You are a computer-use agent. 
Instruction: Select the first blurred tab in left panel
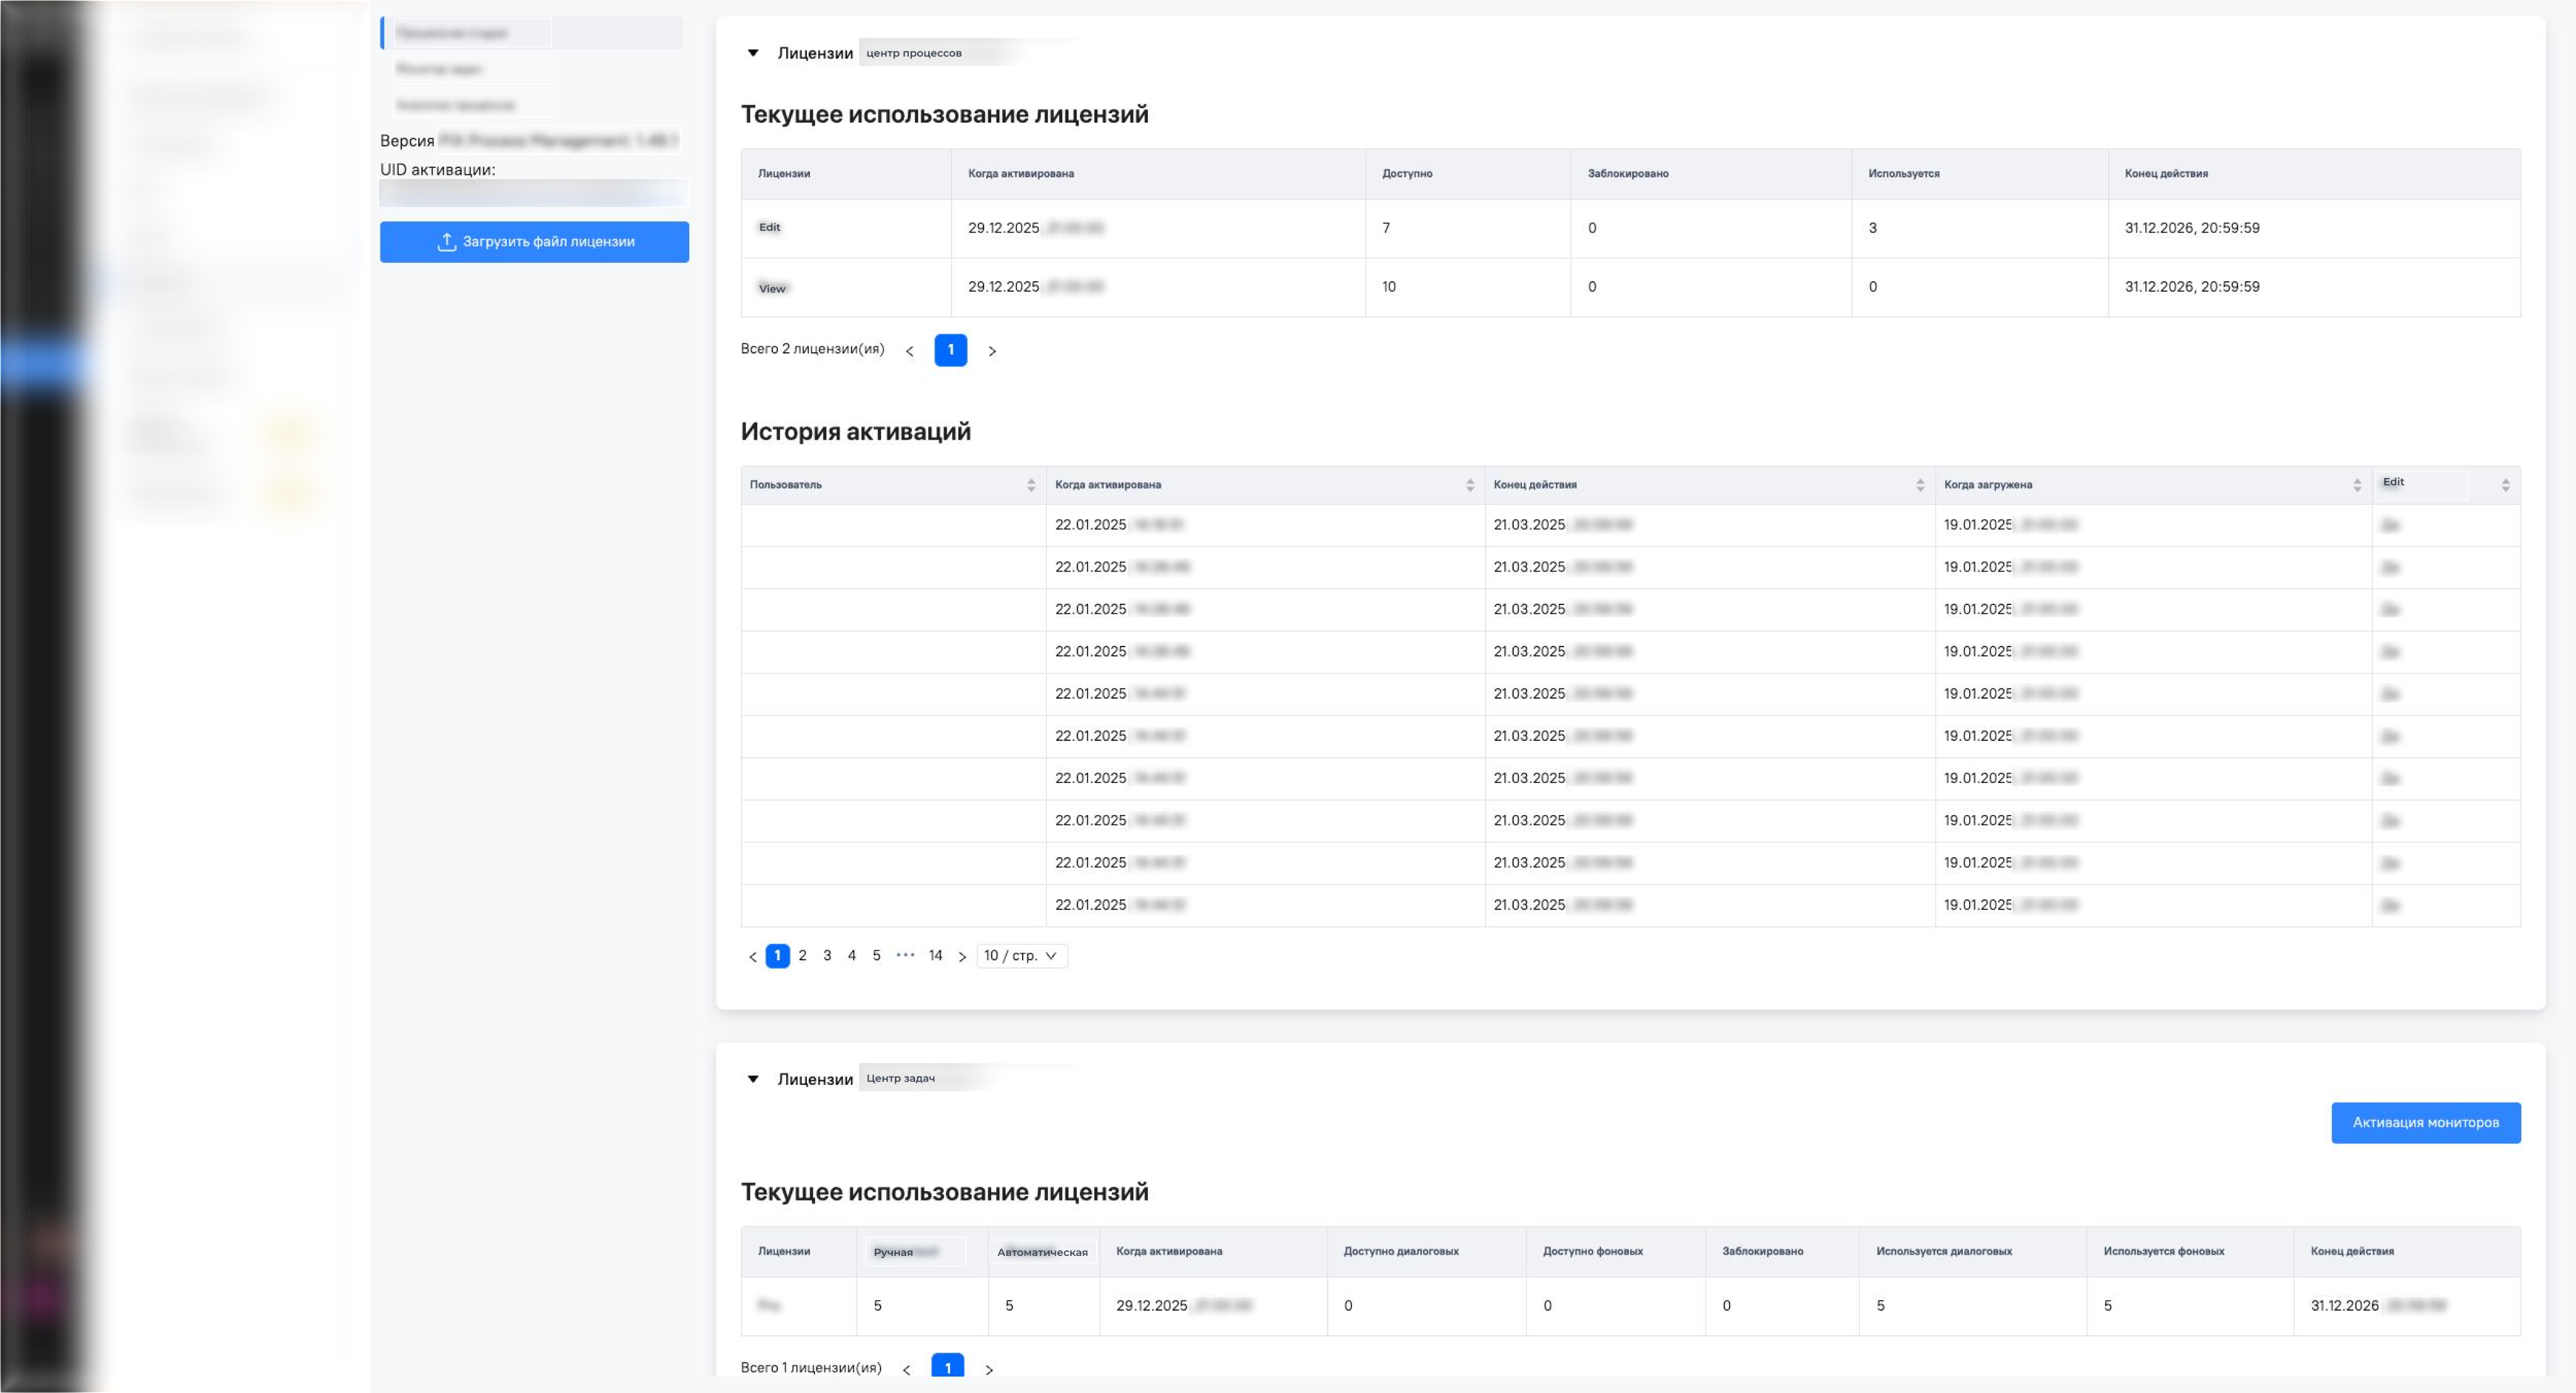tap(470, 33)
